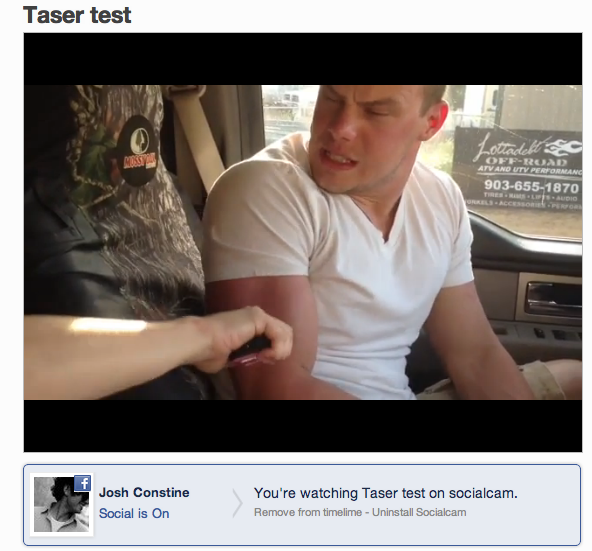Viewport: 592px width, 551px height.
Task: Click the Josh Constine name link
Action: 144,492
